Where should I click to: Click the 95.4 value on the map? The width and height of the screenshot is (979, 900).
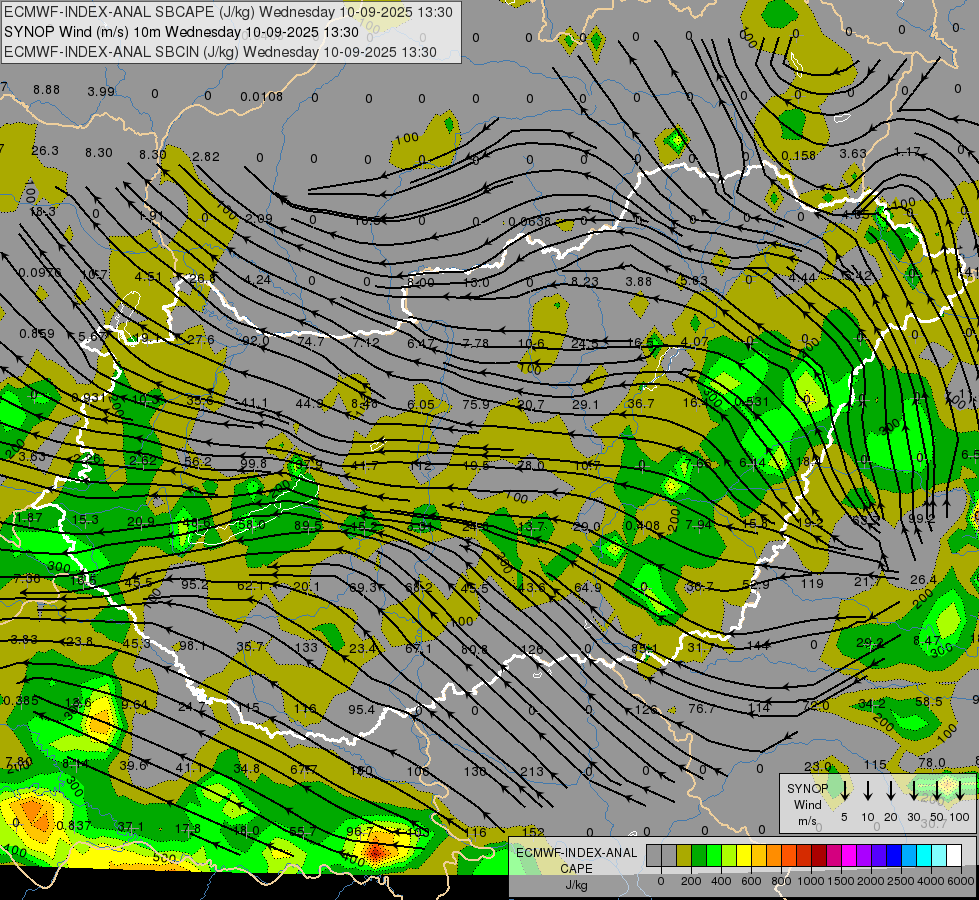point(362,710)
